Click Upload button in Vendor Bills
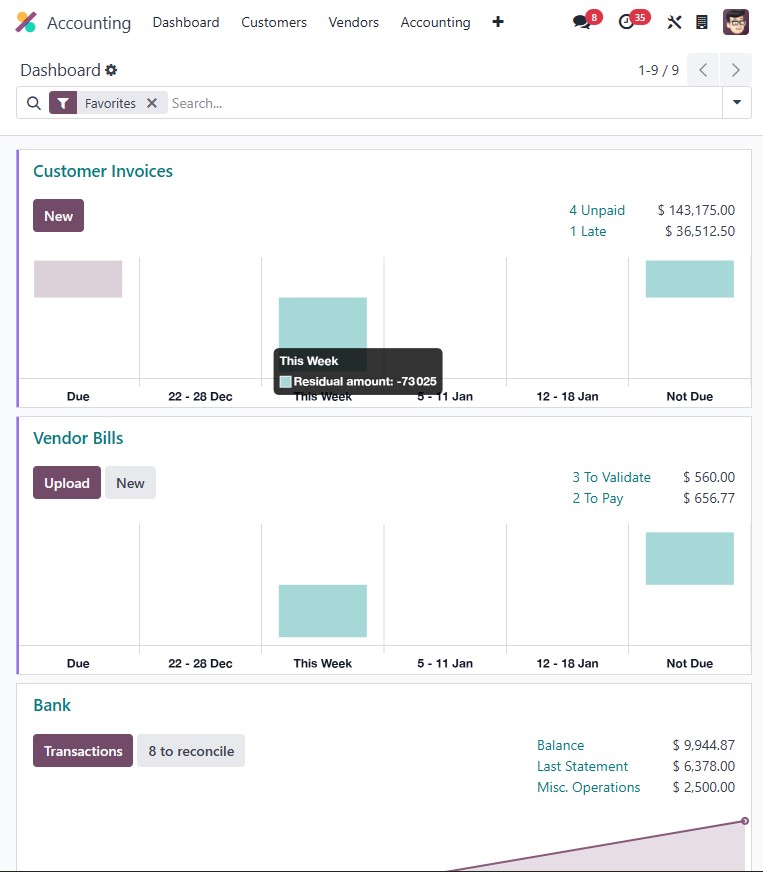 click(67, 483)
